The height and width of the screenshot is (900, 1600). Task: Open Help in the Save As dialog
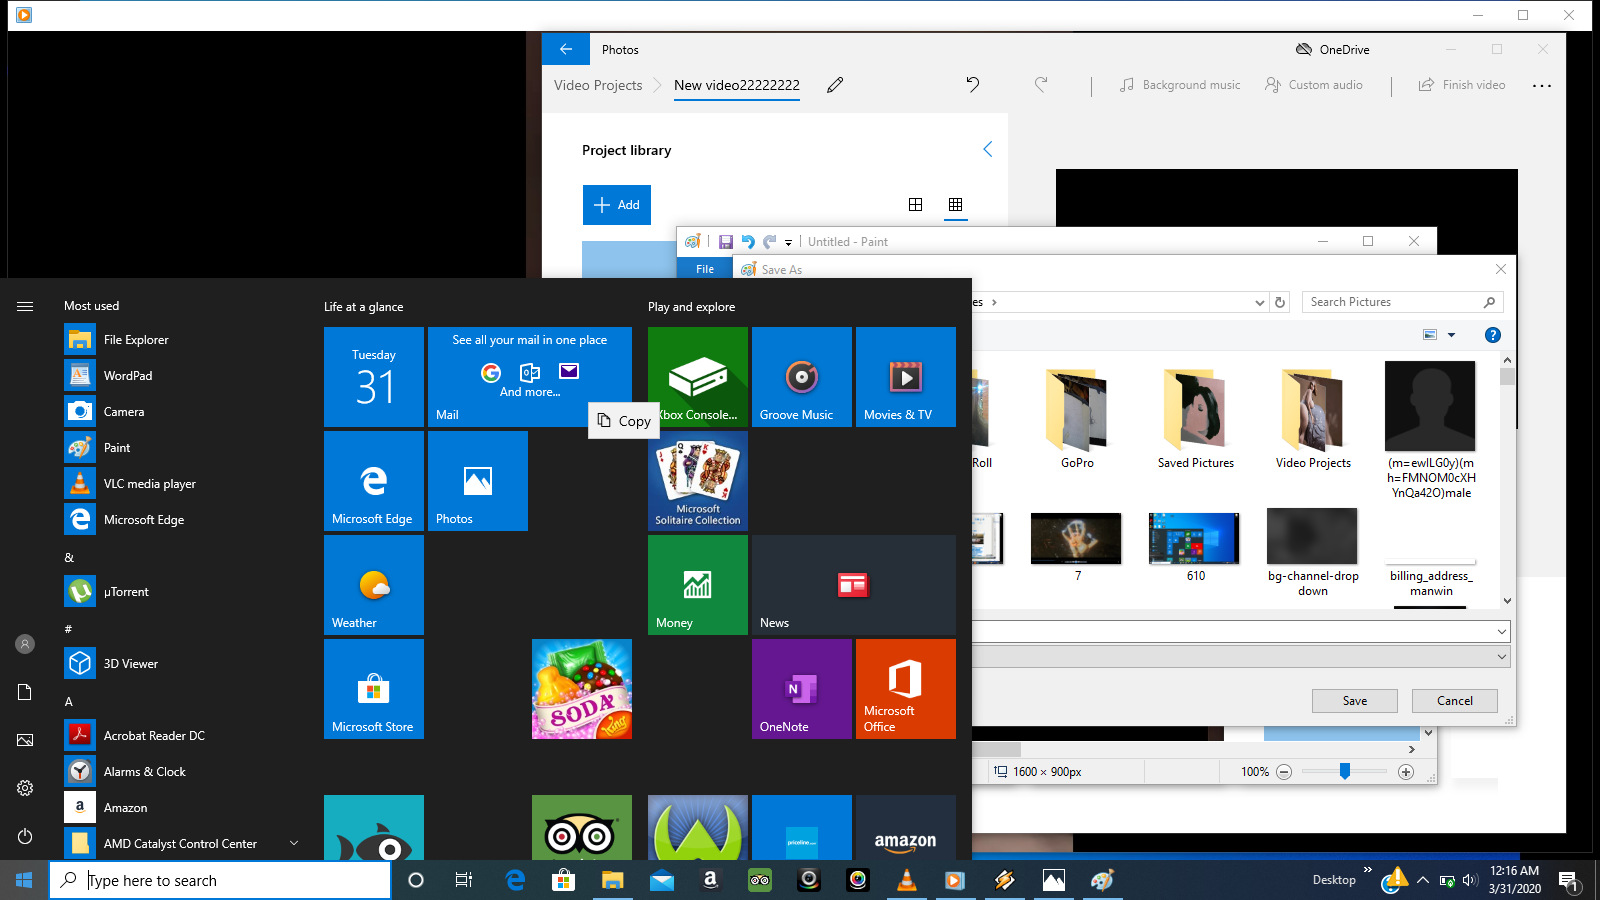[x=1492, y=335]
